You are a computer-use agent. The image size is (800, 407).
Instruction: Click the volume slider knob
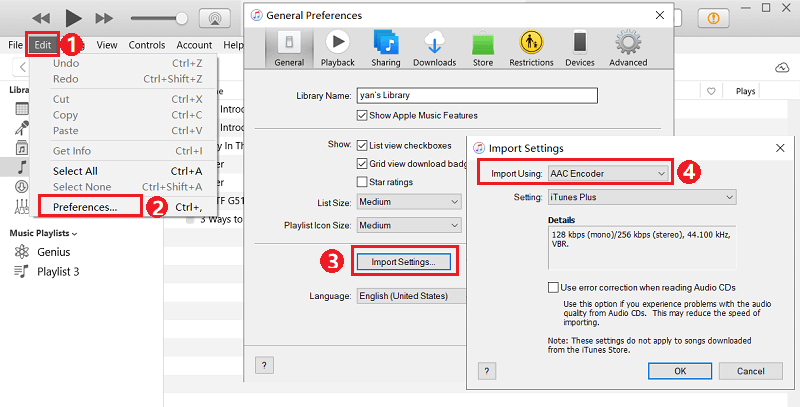click(182, 18)
